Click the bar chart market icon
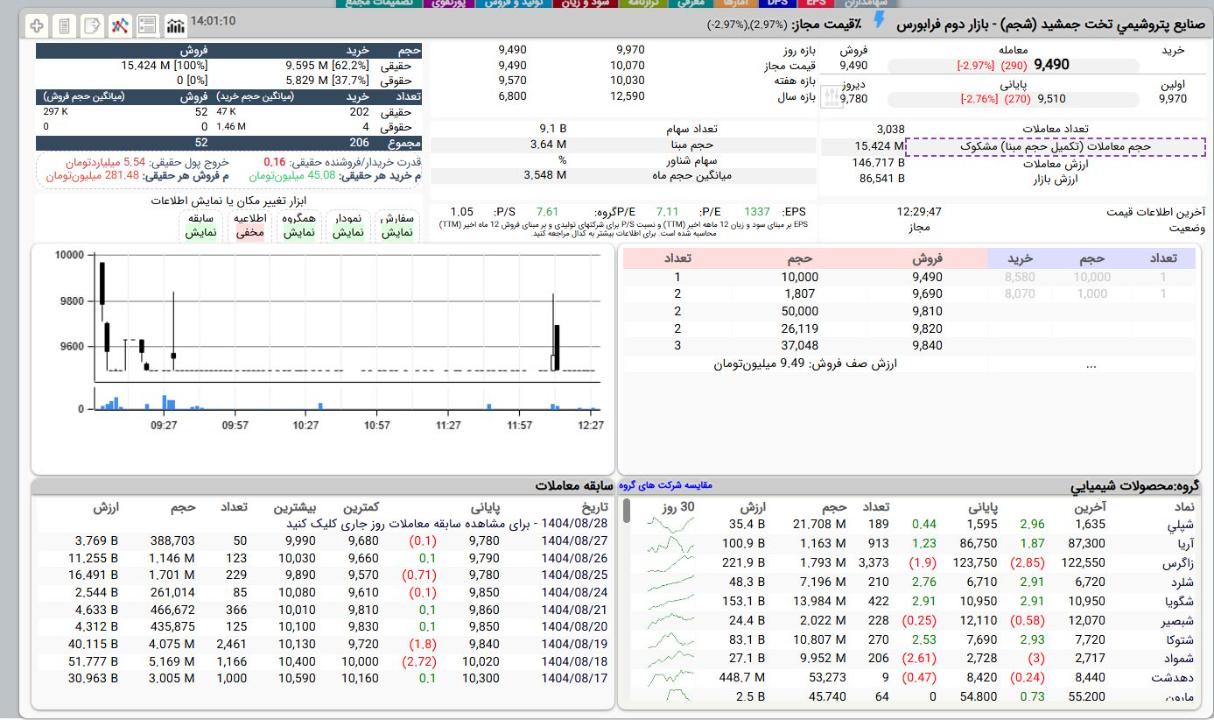 pyautogui.click(x=175, y=23)
